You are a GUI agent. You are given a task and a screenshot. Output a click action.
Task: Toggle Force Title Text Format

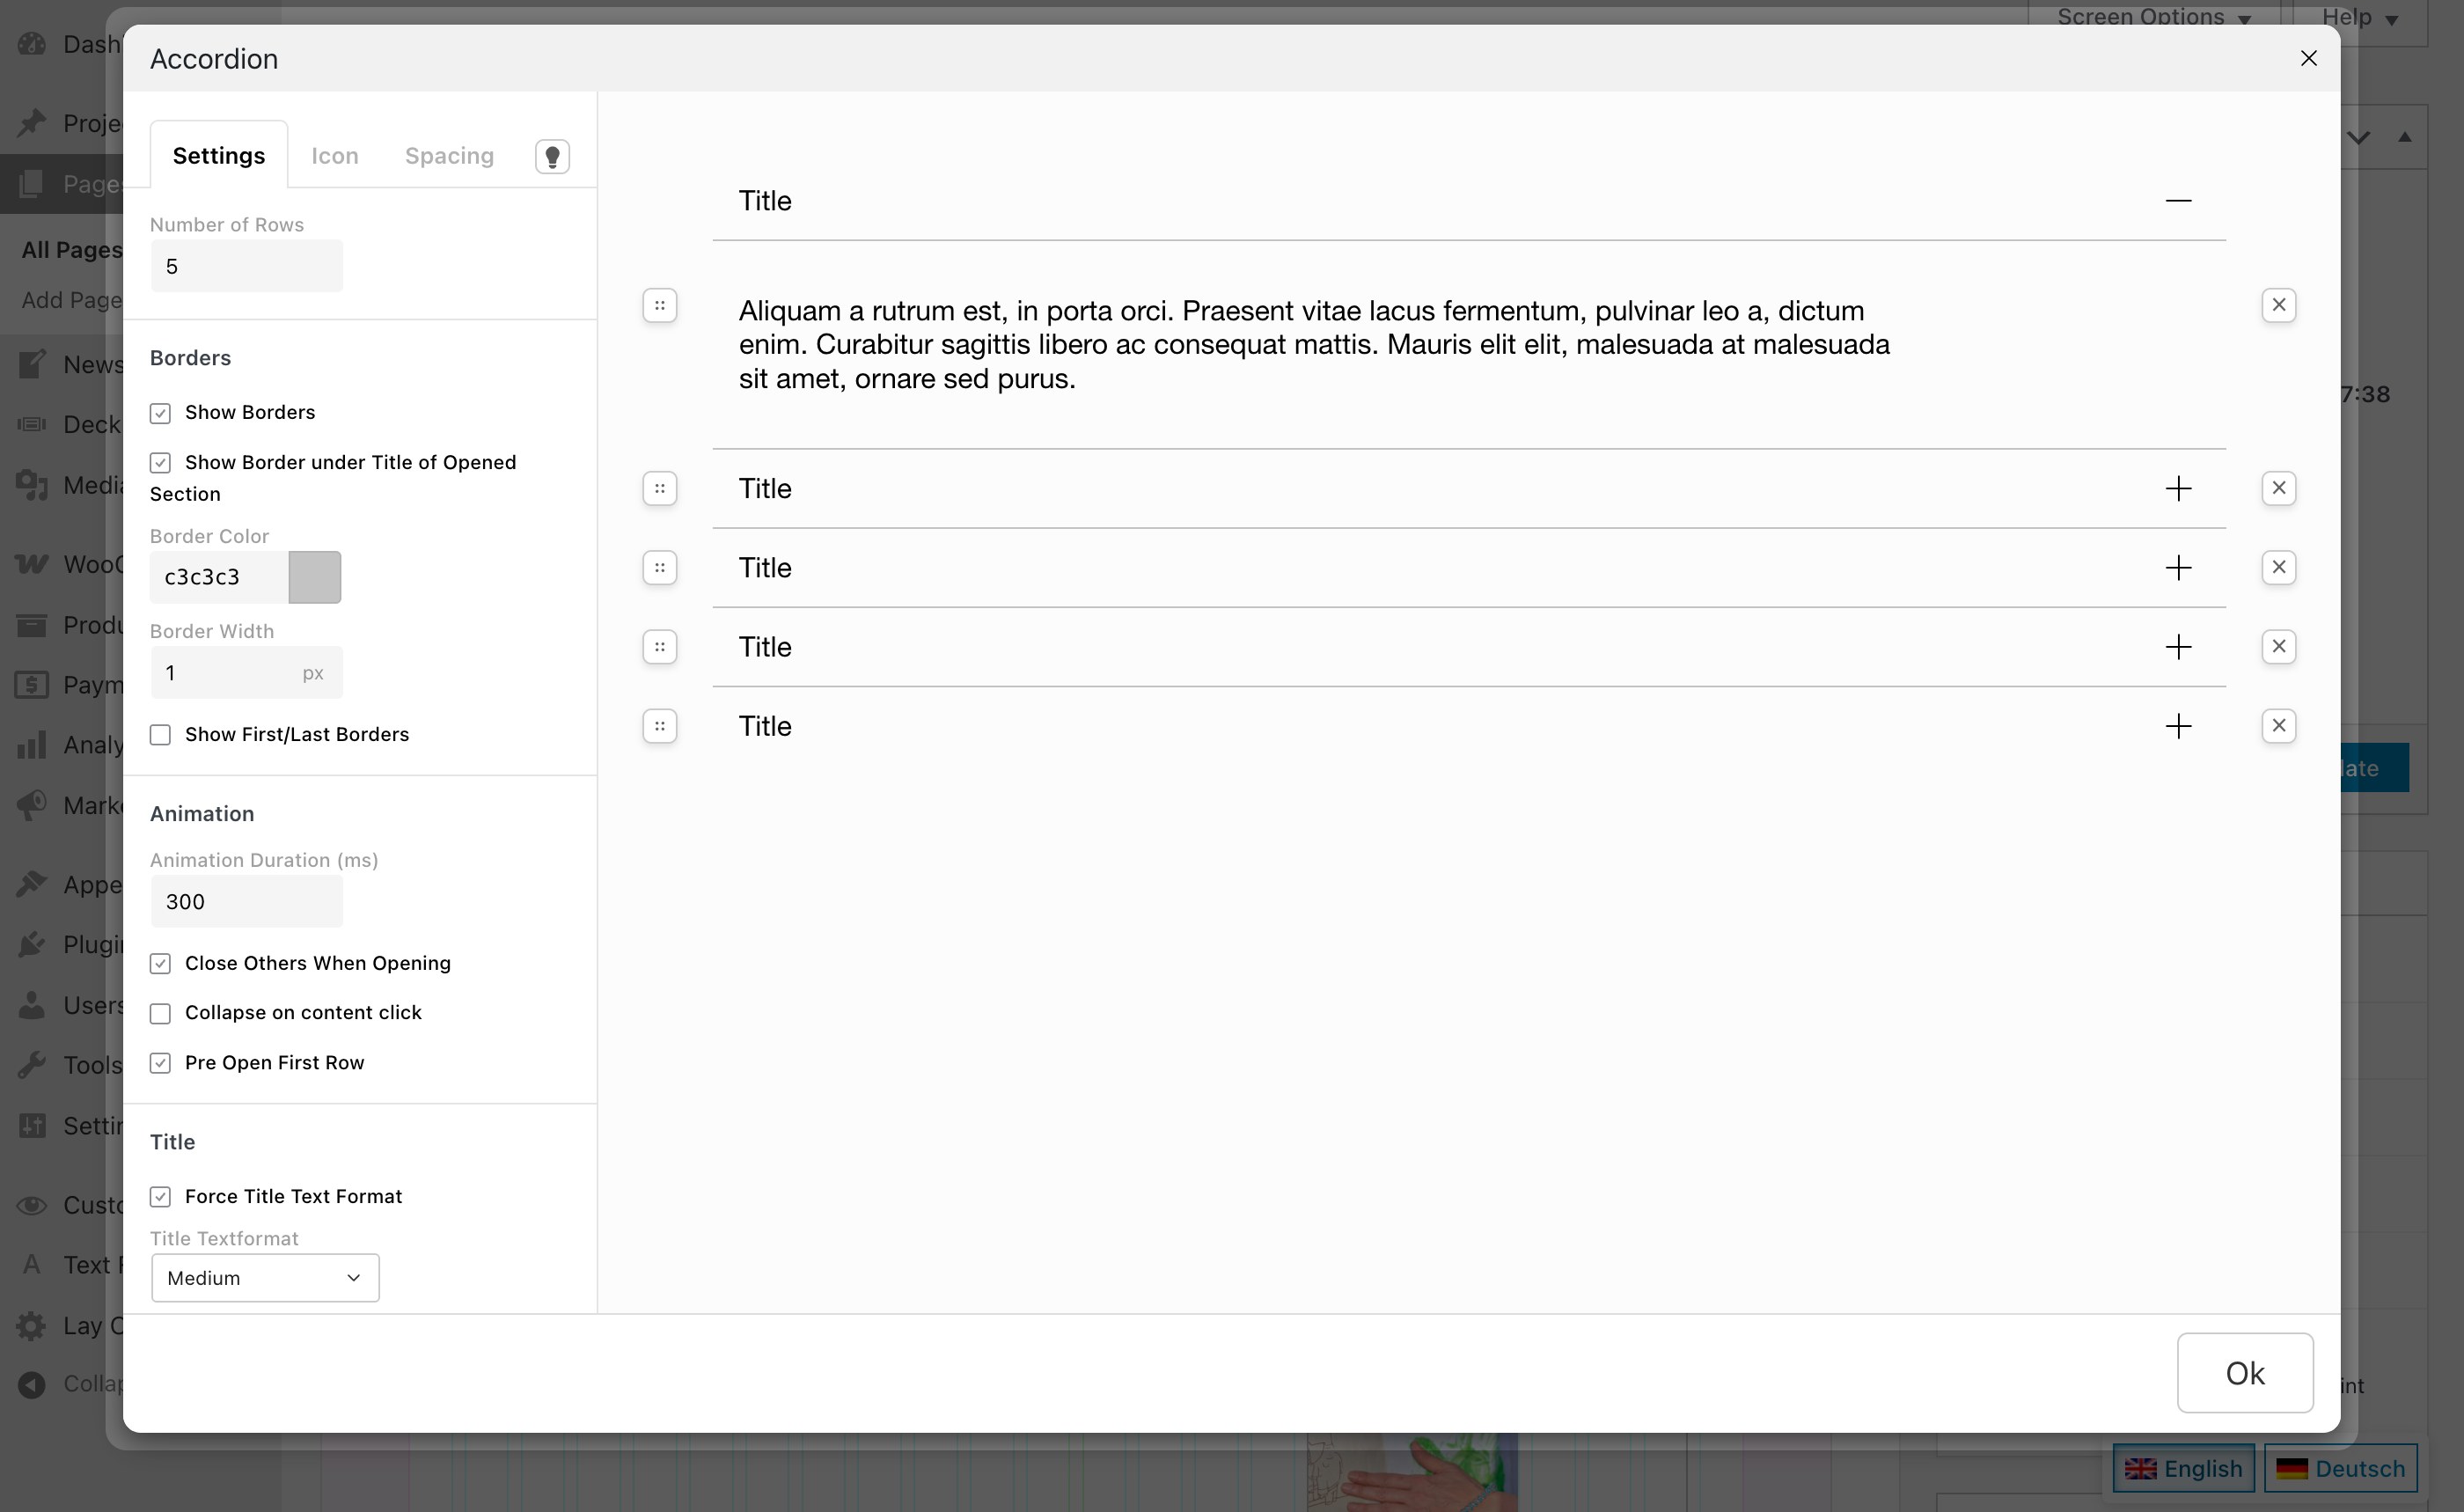coord(160,1197)
